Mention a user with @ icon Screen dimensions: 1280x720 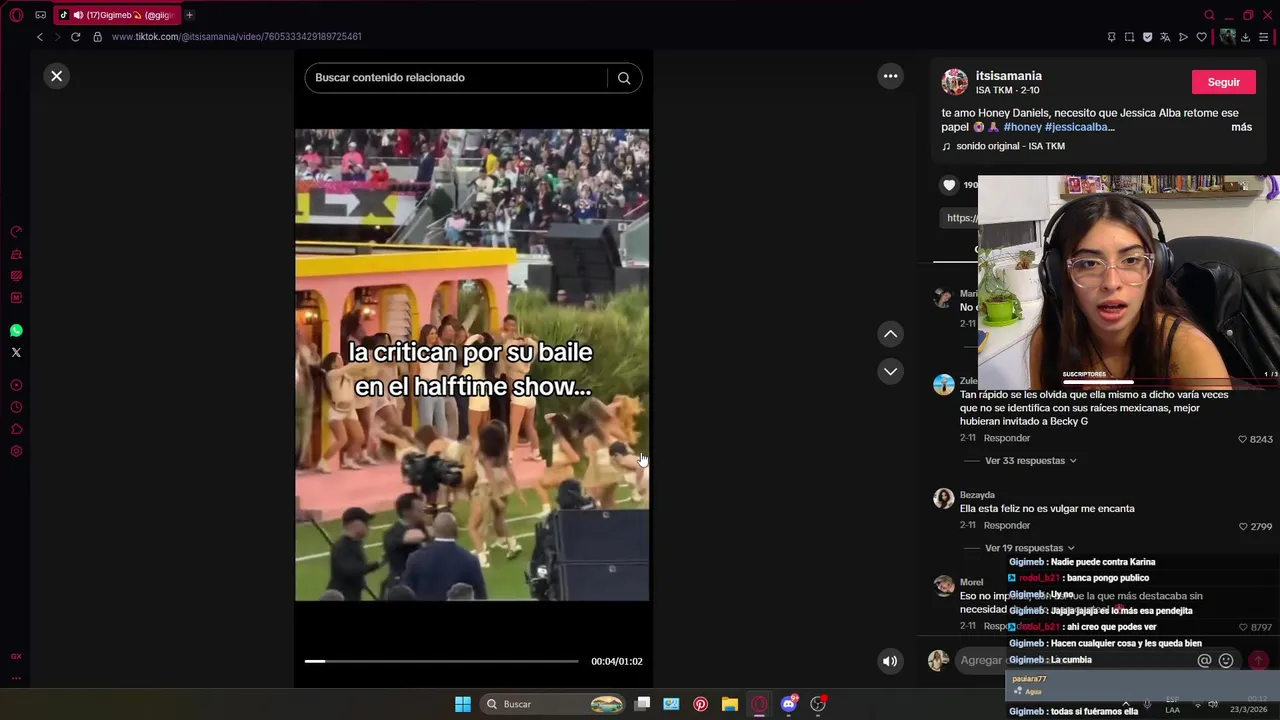click(x=1204, y=661)
